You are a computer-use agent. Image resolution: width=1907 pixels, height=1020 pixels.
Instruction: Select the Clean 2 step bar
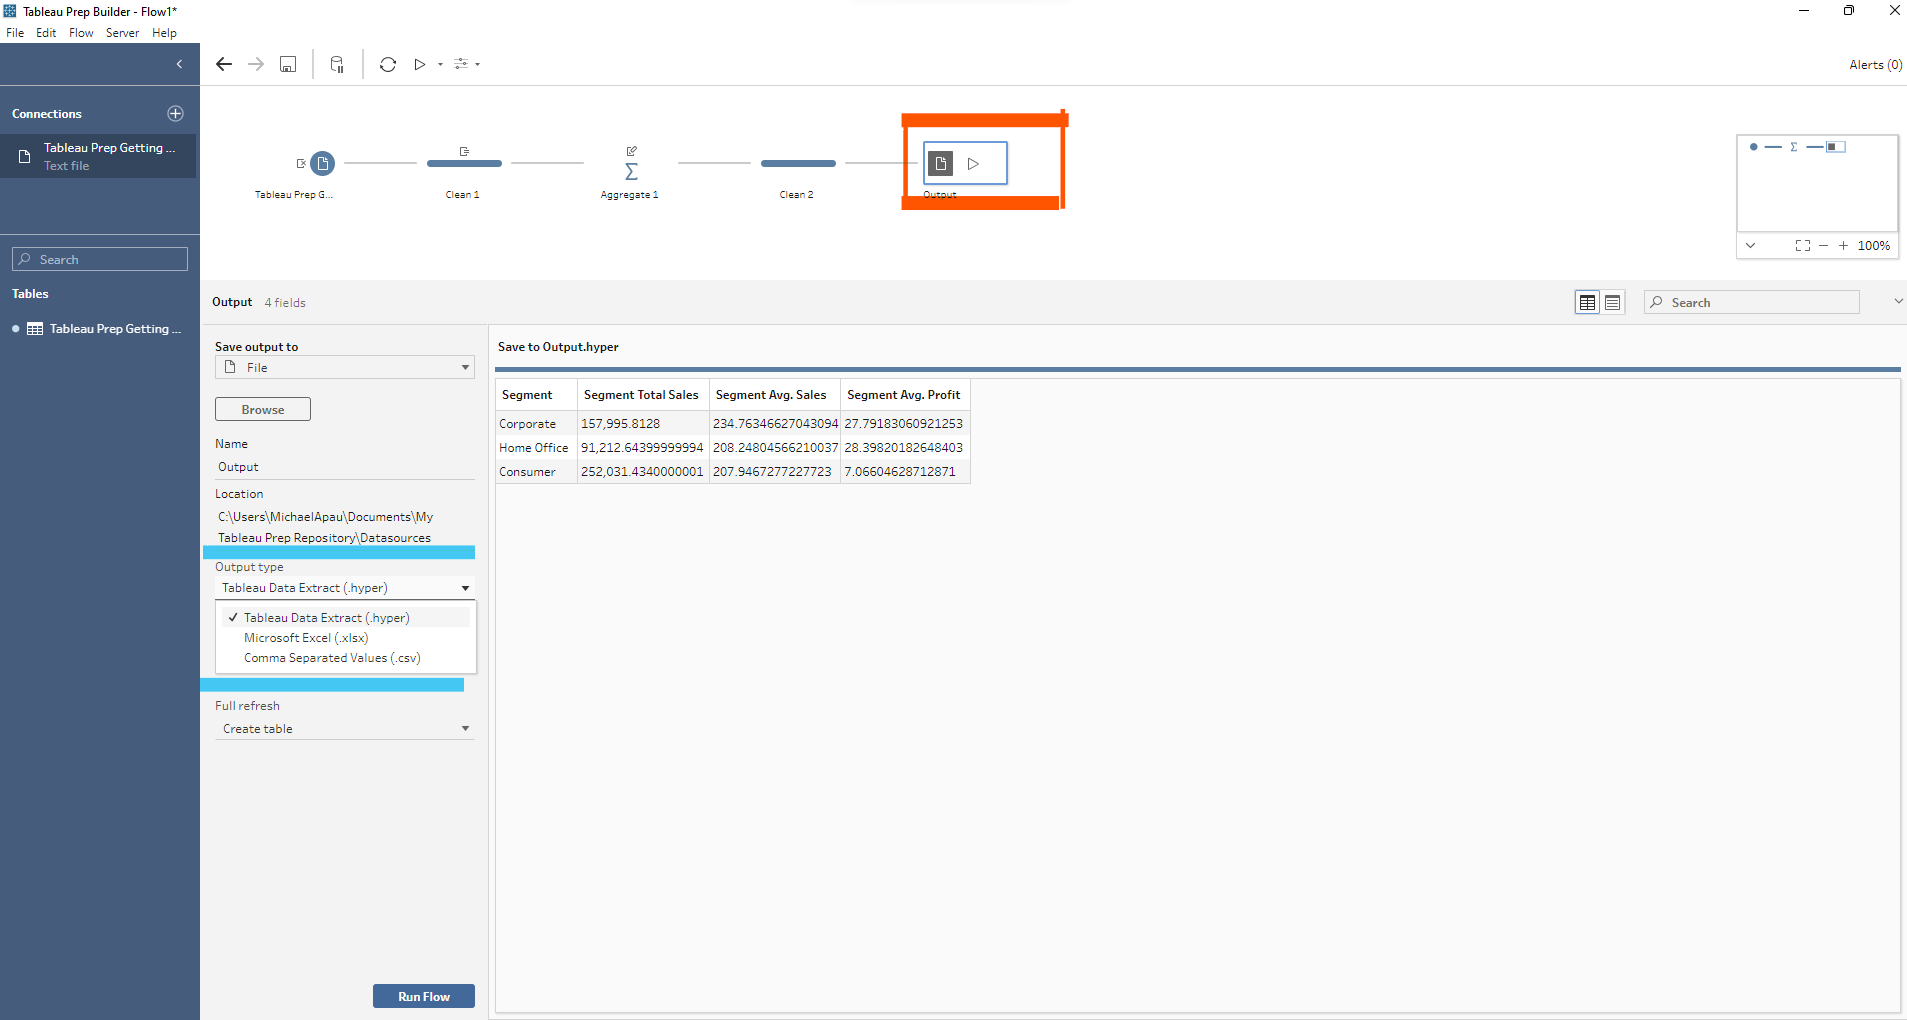click(798, 163)
